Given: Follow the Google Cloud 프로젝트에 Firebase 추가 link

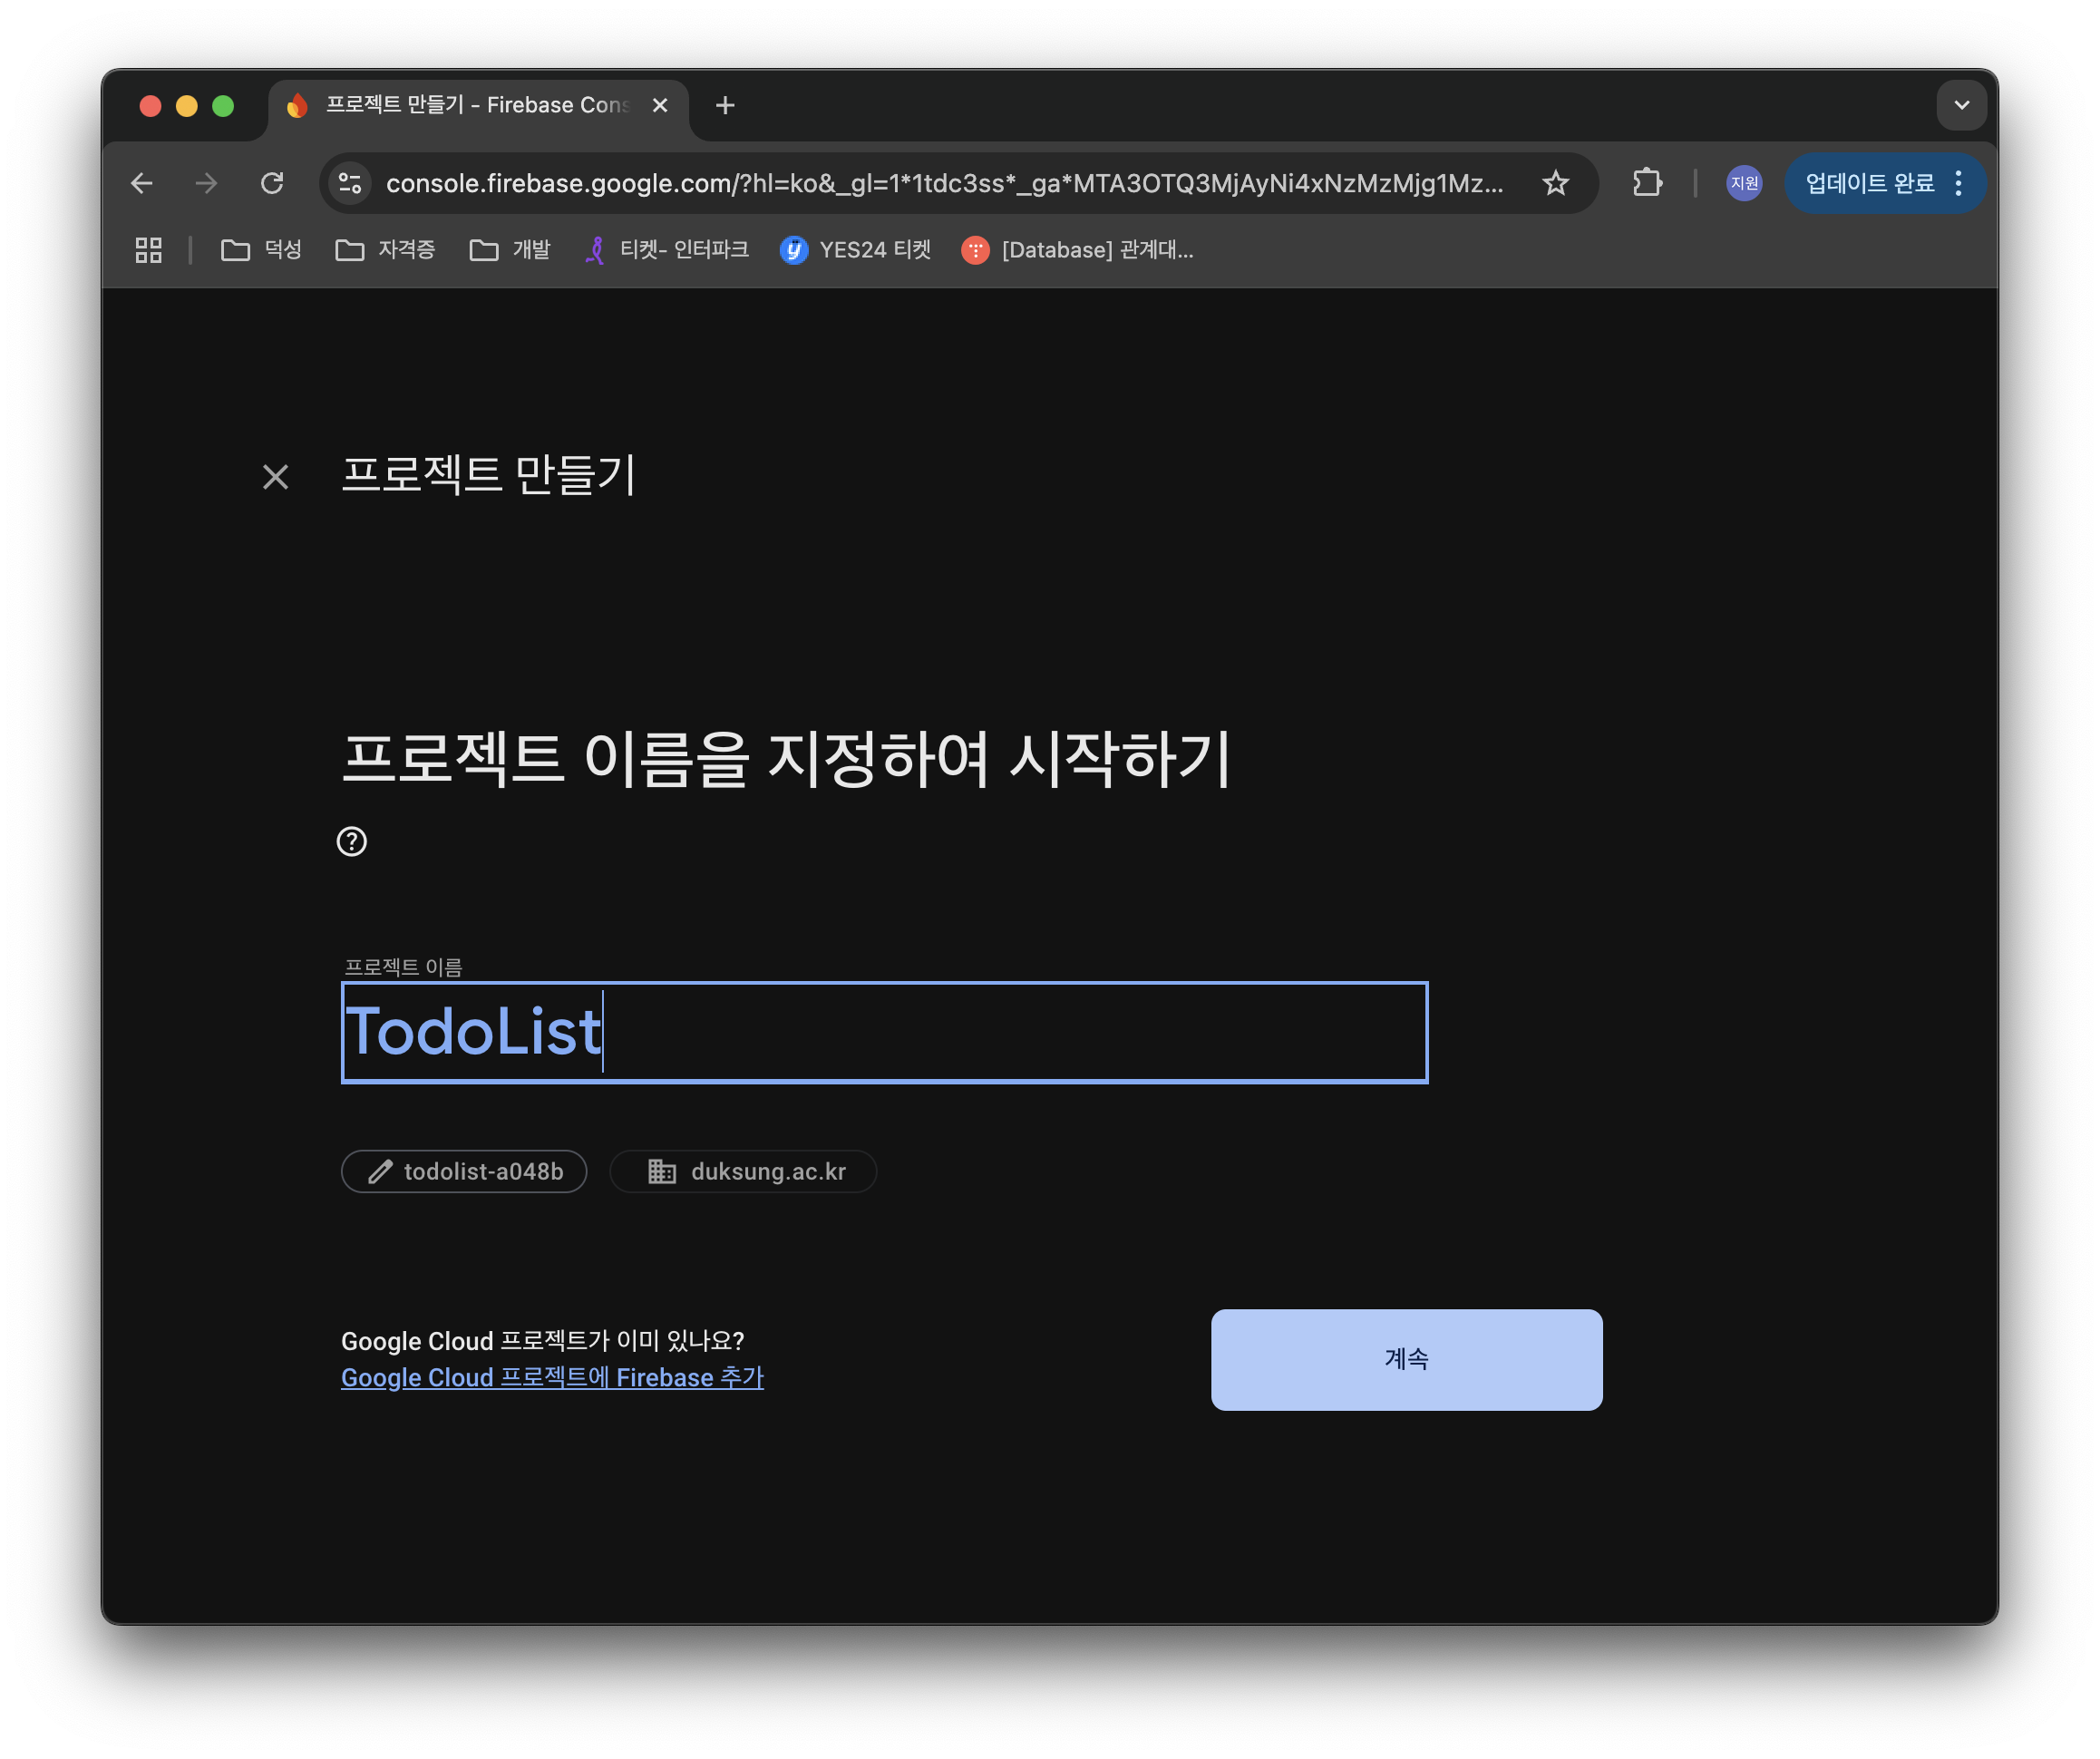Looking at the screenshot, I should (552, 1377).
